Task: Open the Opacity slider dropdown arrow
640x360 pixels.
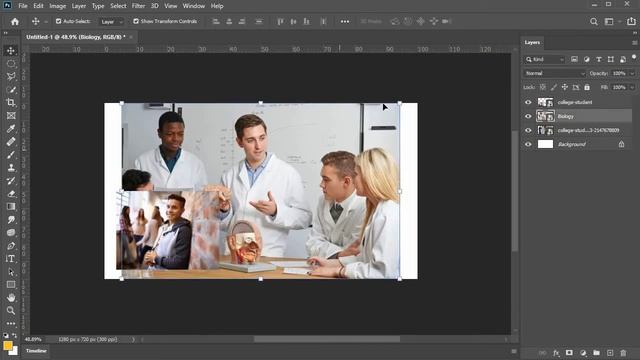Action: pos(632,73)
